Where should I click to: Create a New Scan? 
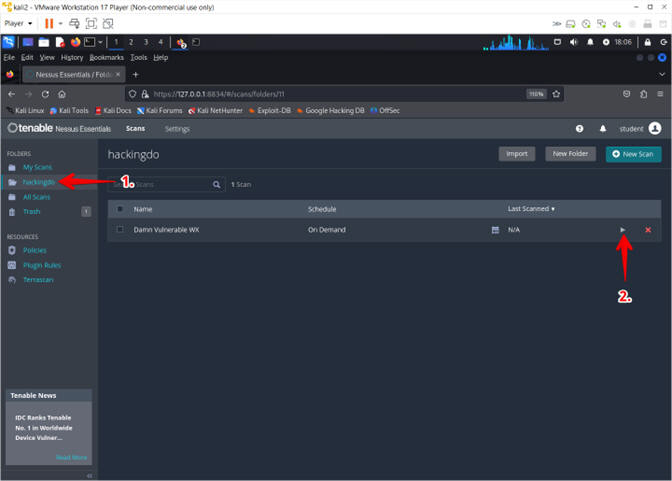[x=633, y=154]
